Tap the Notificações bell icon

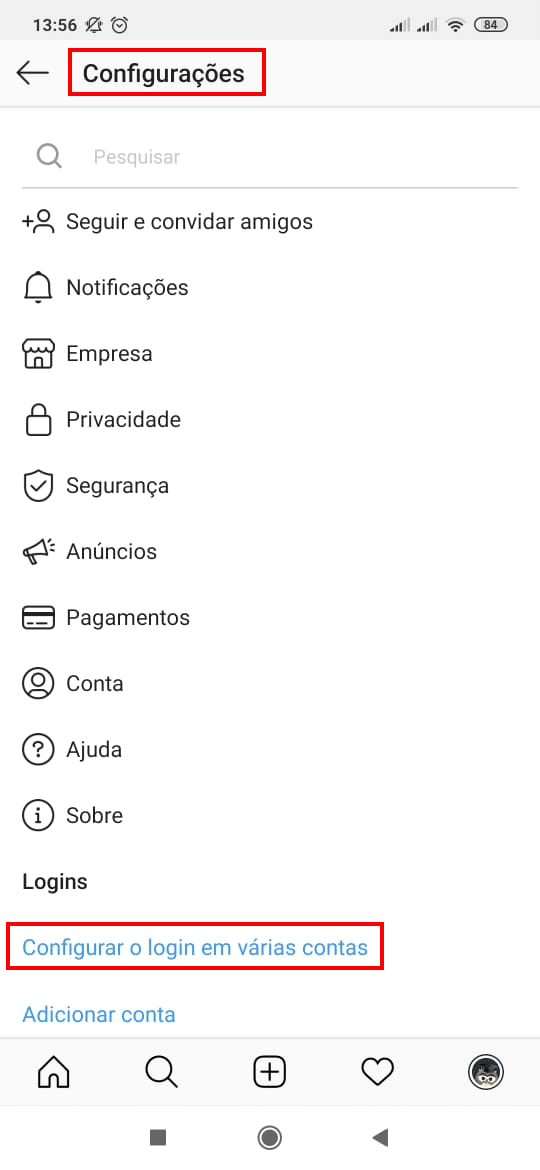pos(38,287)
